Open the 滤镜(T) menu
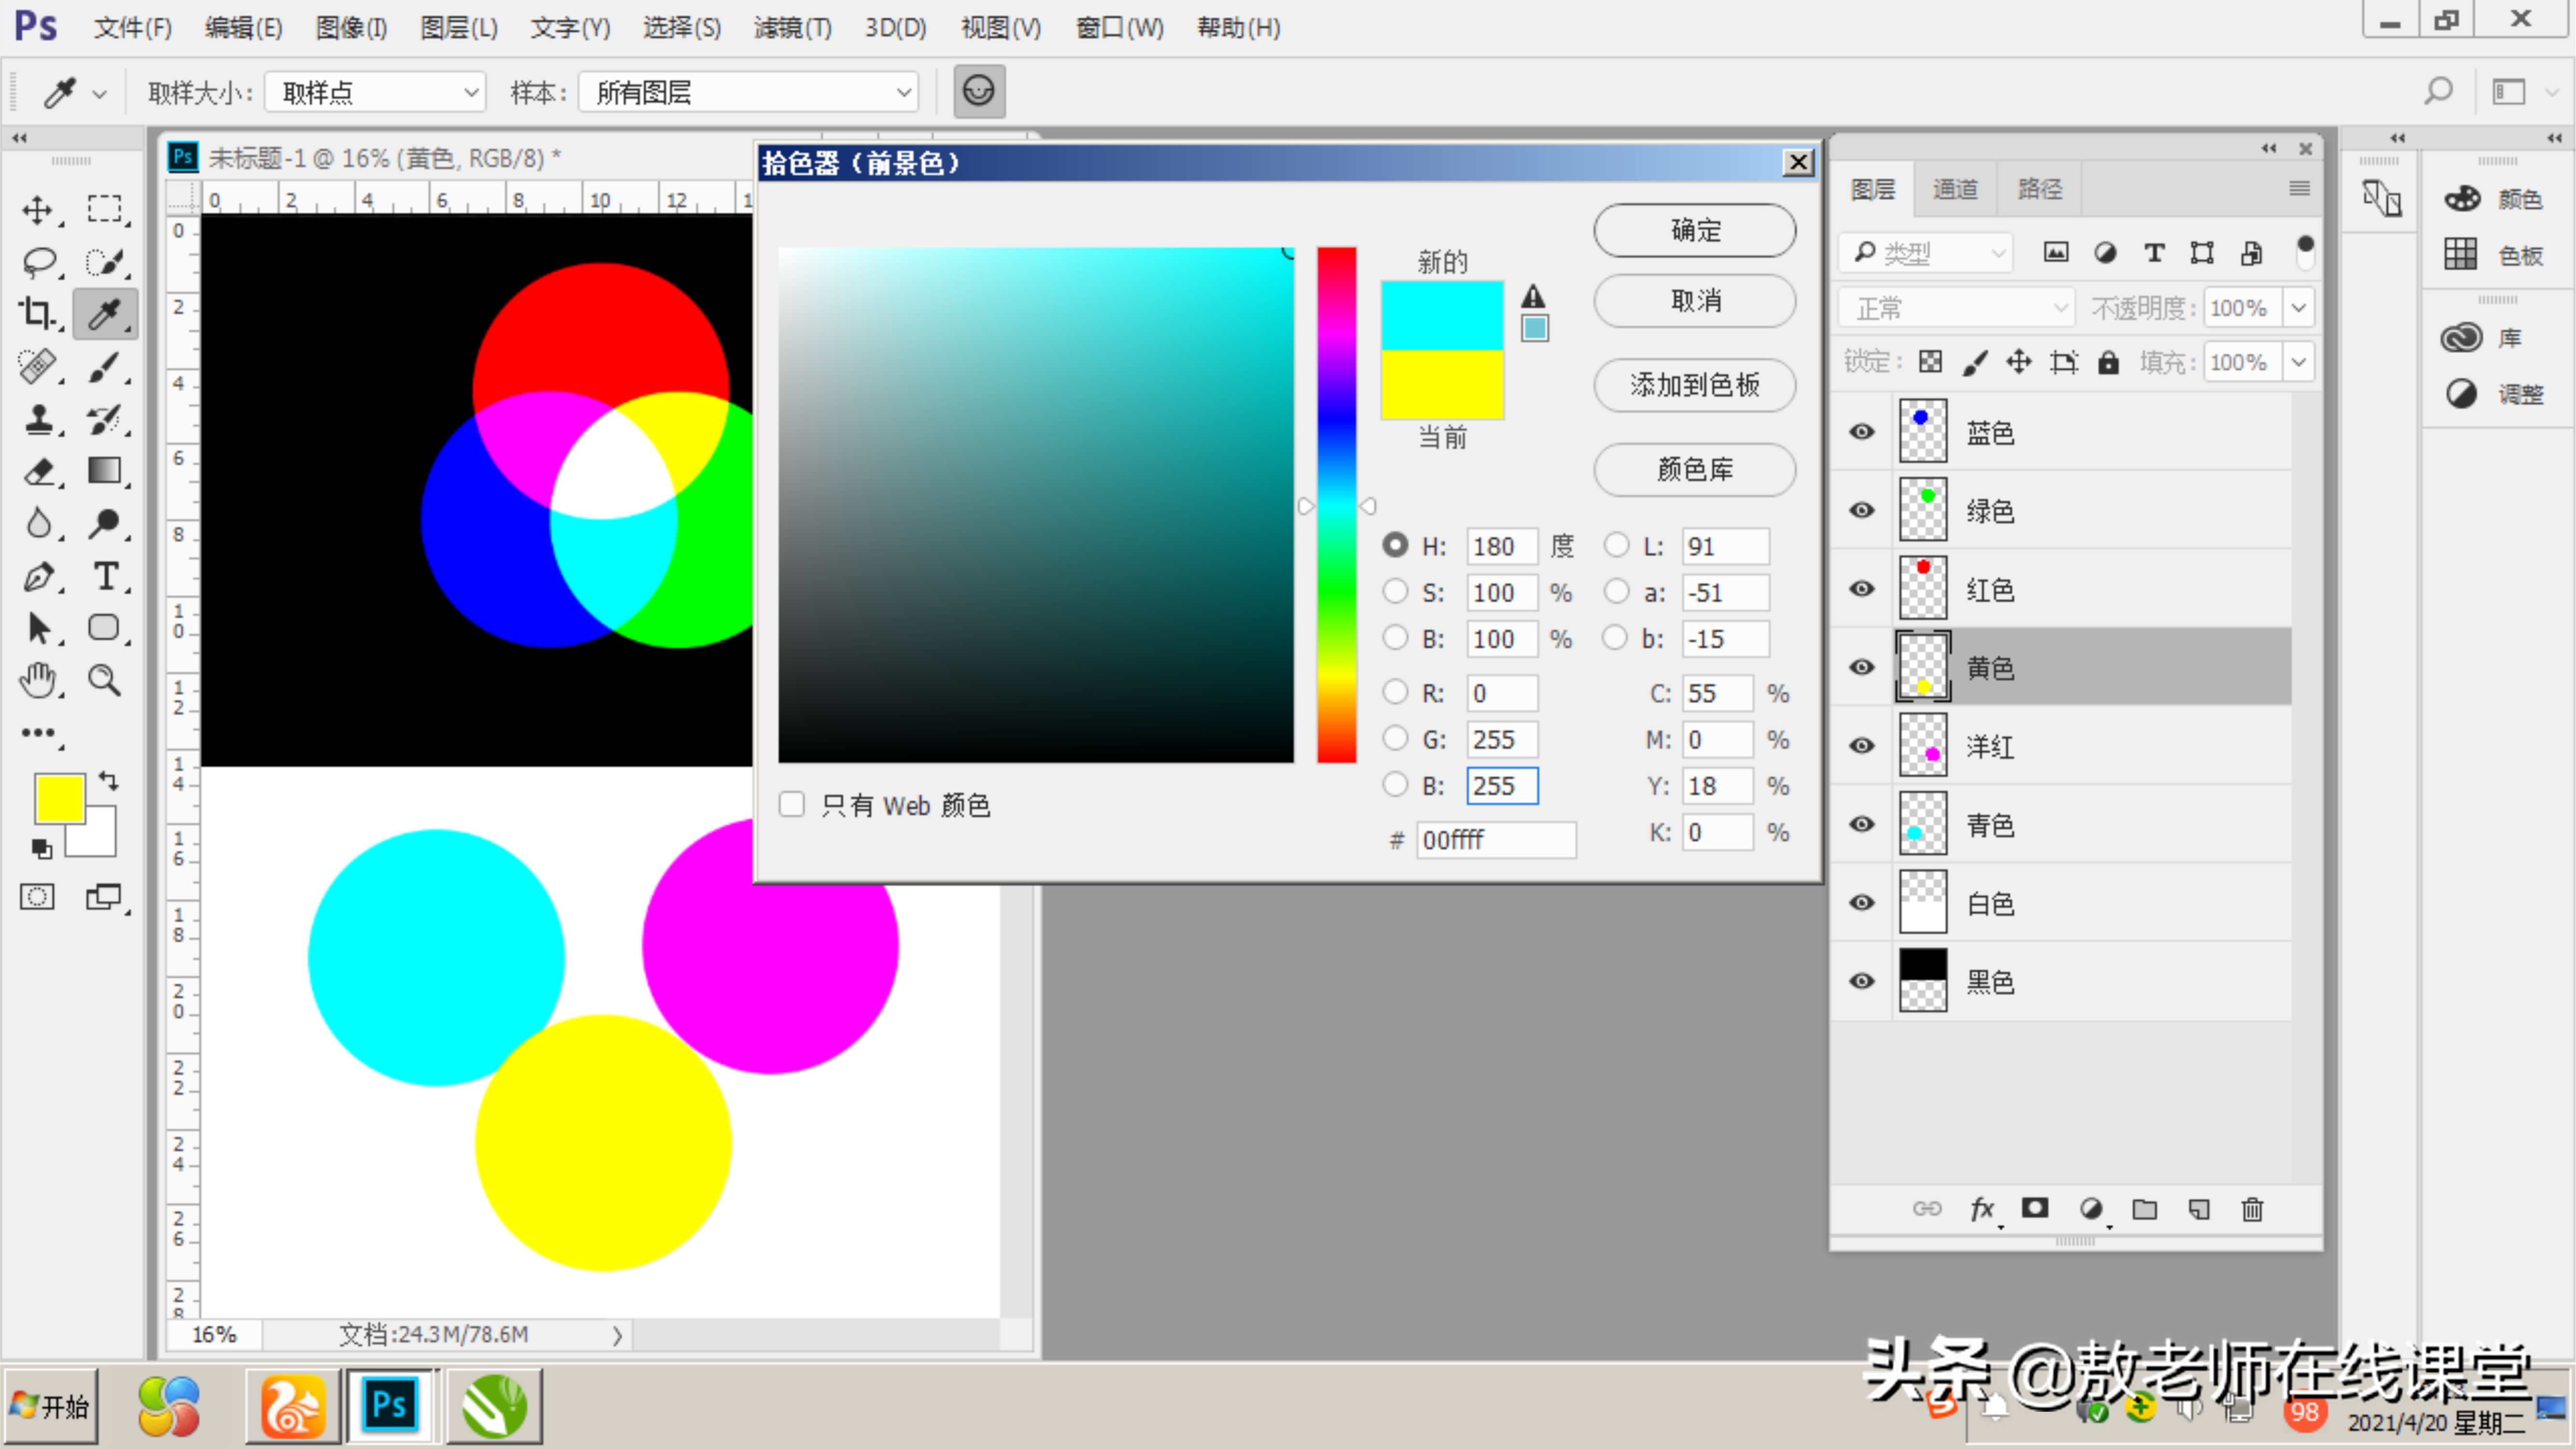The width and height of the screenshot is (2576, 1449). point(792,28)
